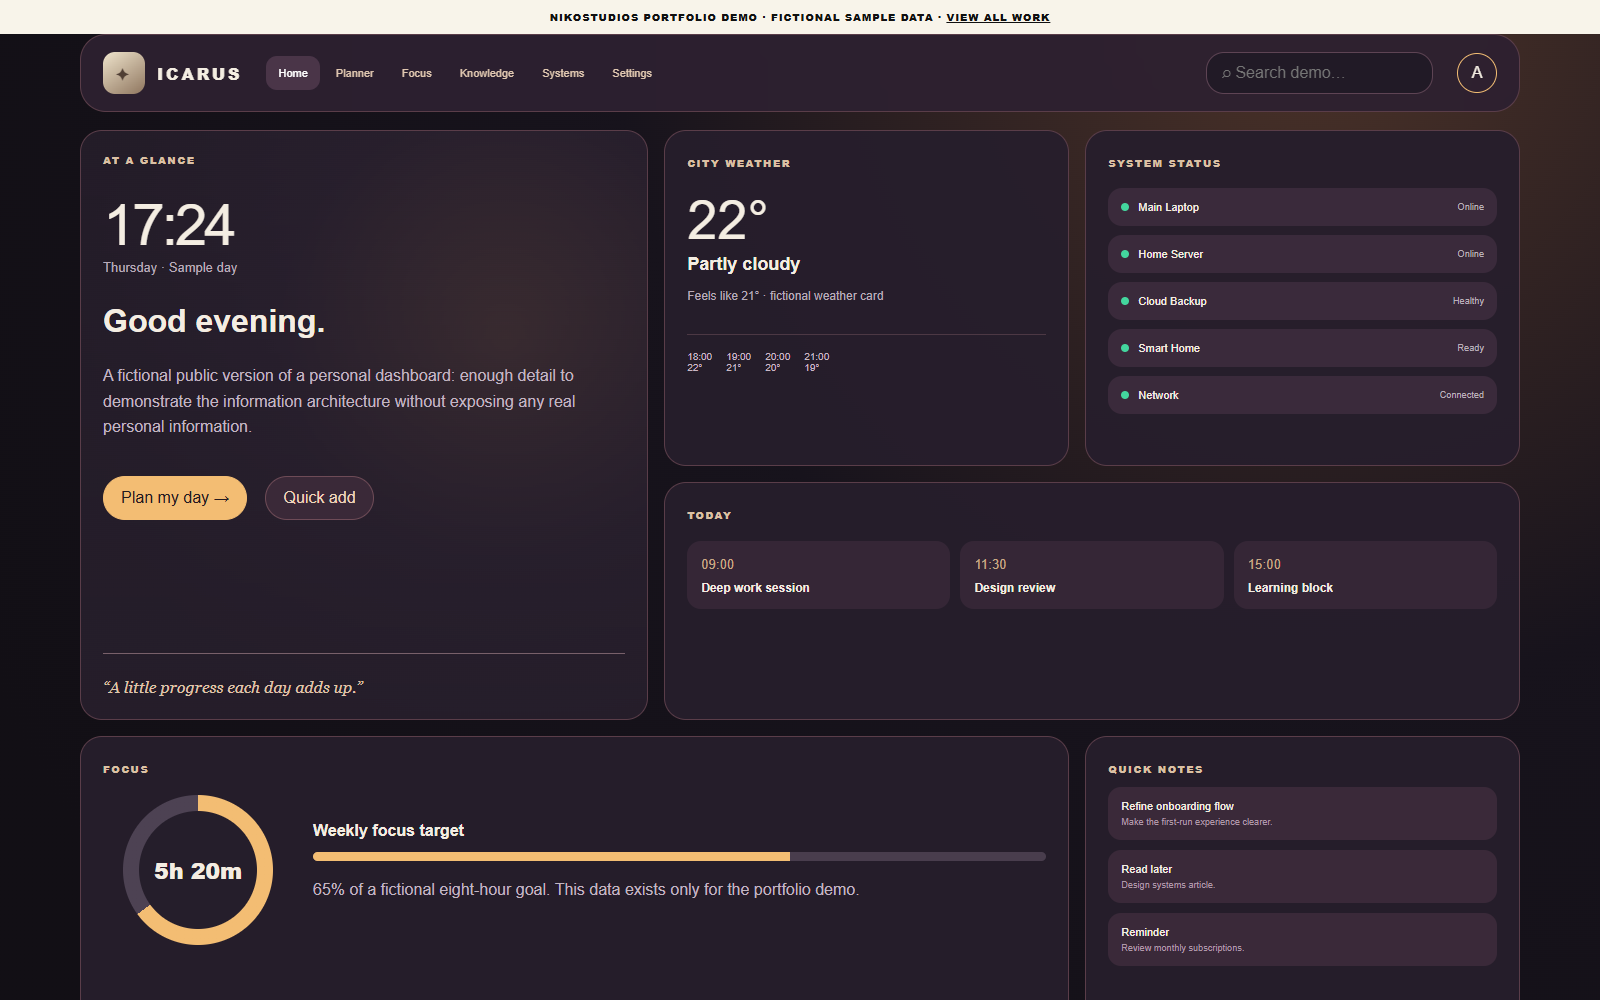Open the Reminder note about subscriptions
Image resolution: width=1600 pixels, height=1000 pixels.
pyautogui.click(x=1302, y=939)
